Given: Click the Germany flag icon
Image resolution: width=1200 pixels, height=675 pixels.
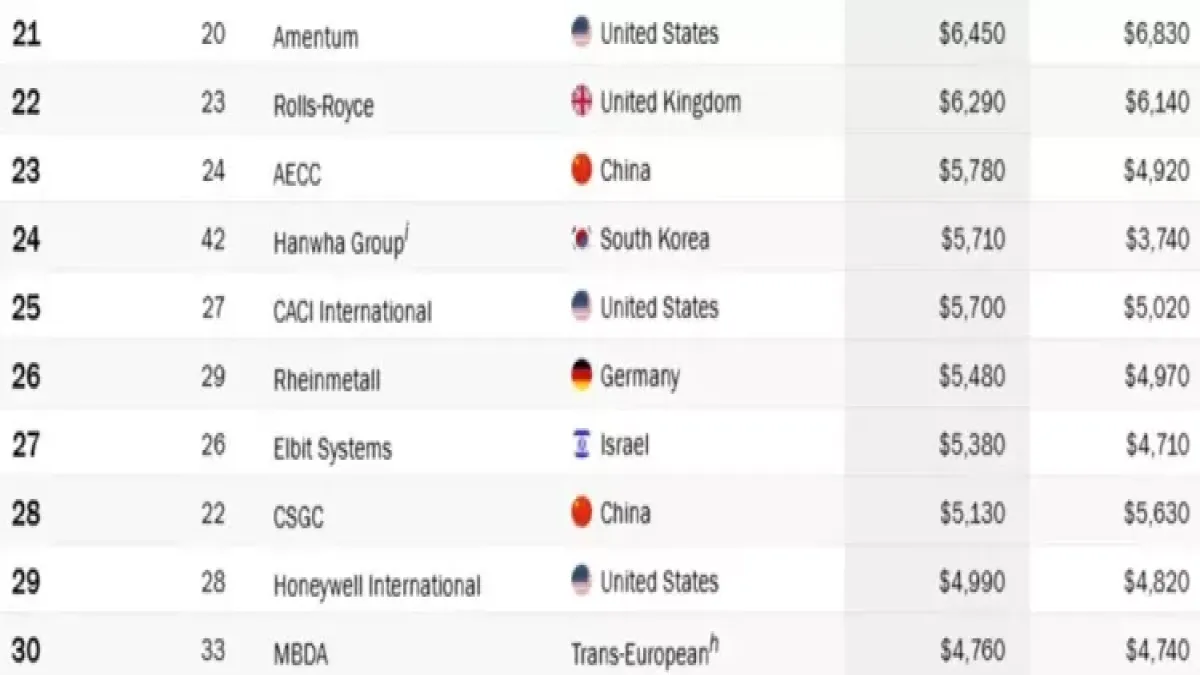Looking at the screenshot, I should pyautogui.click(x=581, y=376).
